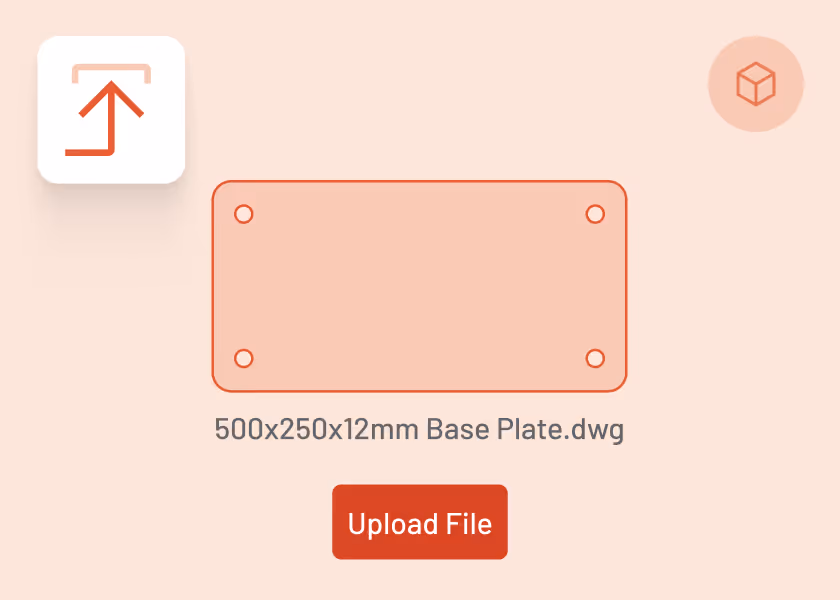The height and width of the screenshot is (600, 840).
Task: Select the bottom-right bolt hole circle
Action: tap(595, 358)
